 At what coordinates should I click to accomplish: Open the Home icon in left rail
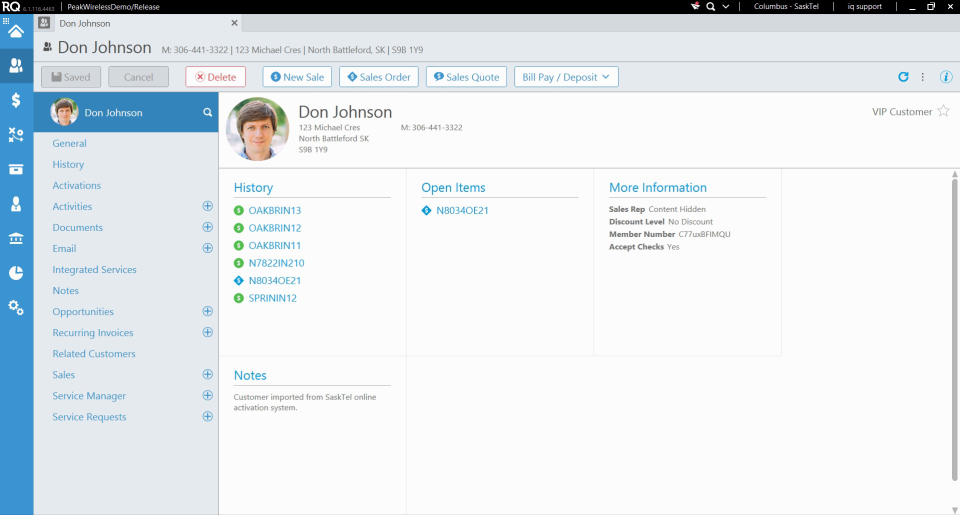click(16, 31)
